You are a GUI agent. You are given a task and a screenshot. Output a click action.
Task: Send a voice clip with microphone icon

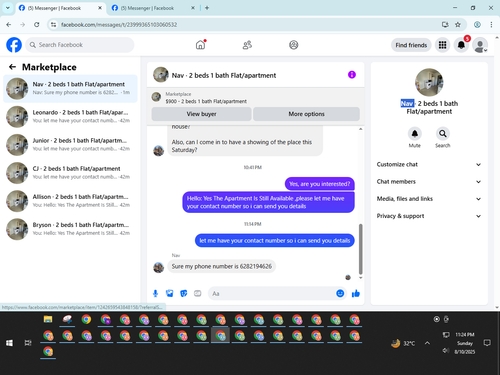(x=155, y=293)
